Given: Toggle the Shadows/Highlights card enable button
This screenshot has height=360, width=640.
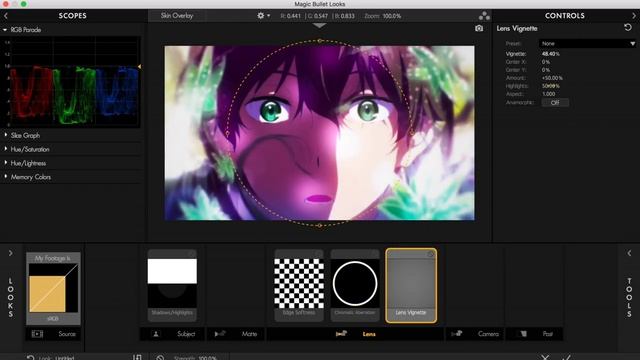Looking at the screenshot, I should (191, 254).
